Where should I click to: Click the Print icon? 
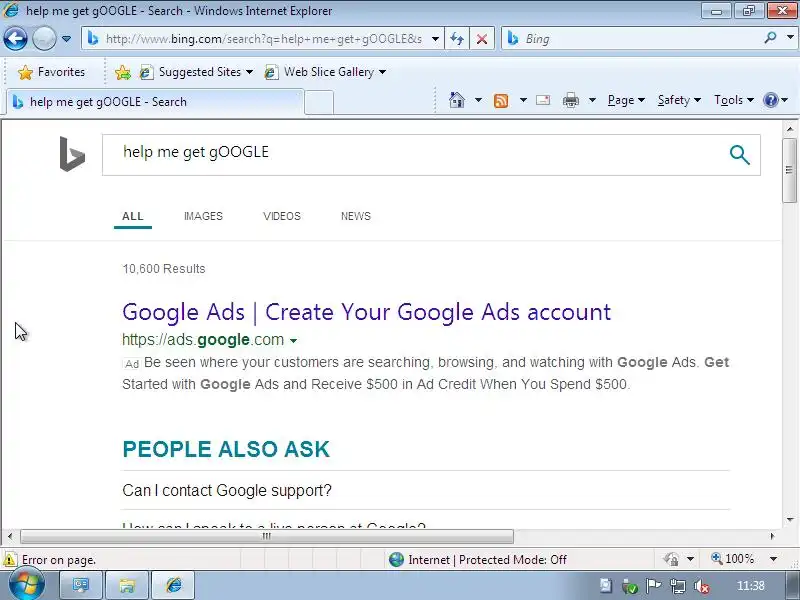[570, 100]
